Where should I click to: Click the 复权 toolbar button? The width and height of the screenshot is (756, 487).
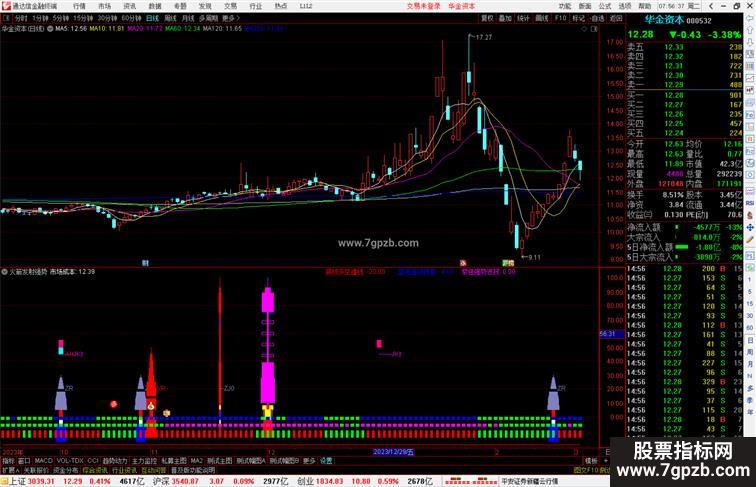click(487, 18)
